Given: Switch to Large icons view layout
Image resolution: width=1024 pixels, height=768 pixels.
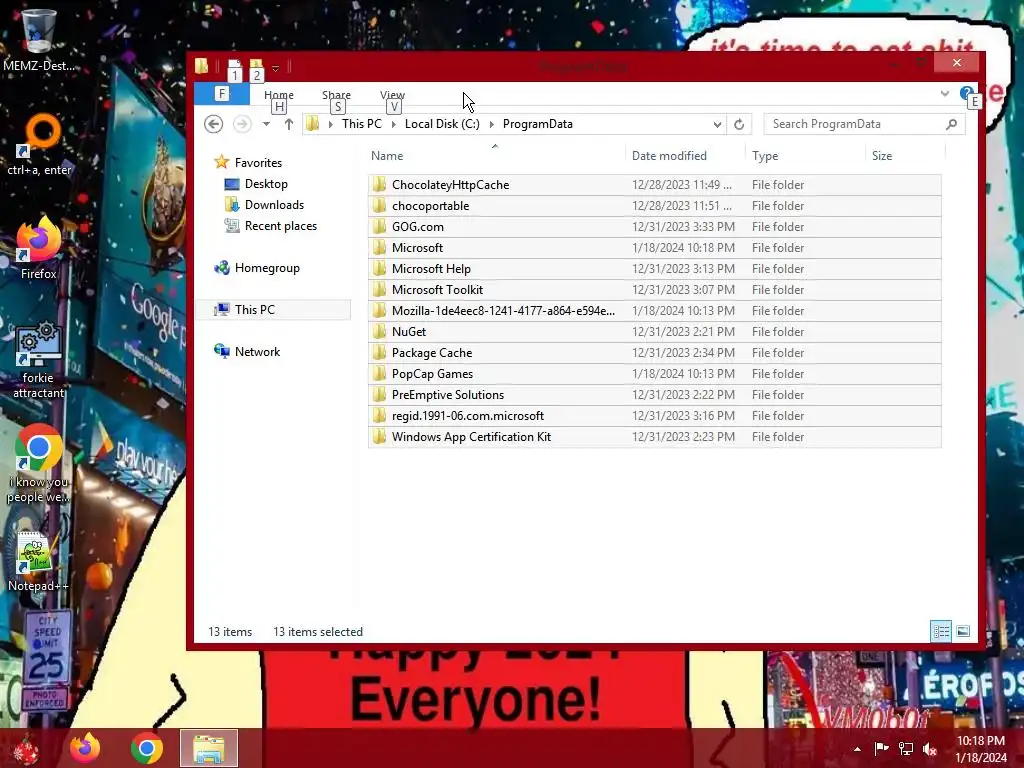Looking at the screenshot, I should click(963, 632).
